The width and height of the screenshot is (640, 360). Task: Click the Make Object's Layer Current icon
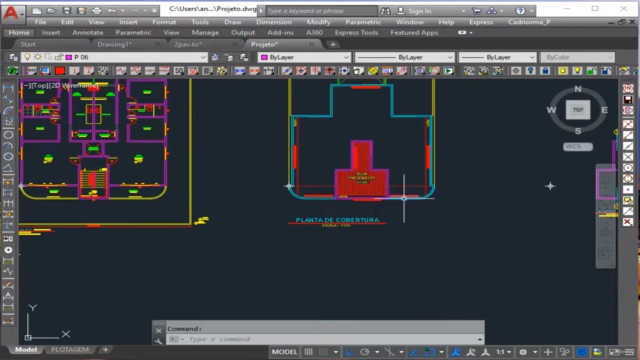coord(215,57)
